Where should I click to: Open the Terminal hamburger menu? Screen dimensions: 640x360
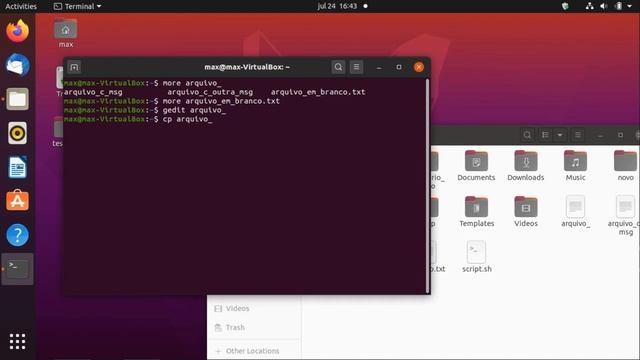click(x=356, y=67)
